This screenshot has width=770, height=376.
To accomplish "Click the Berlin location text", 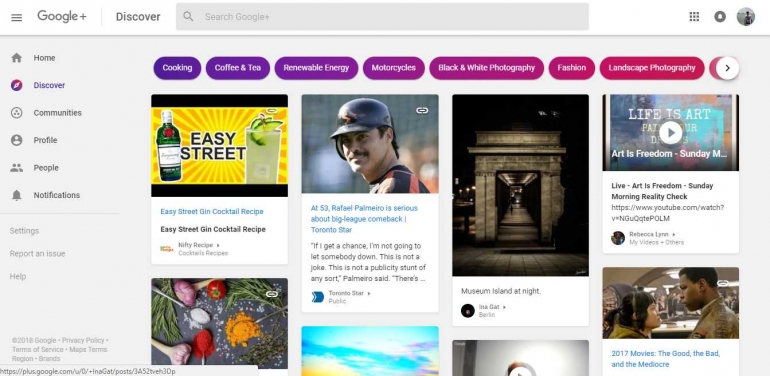I will tap(487, 315).
